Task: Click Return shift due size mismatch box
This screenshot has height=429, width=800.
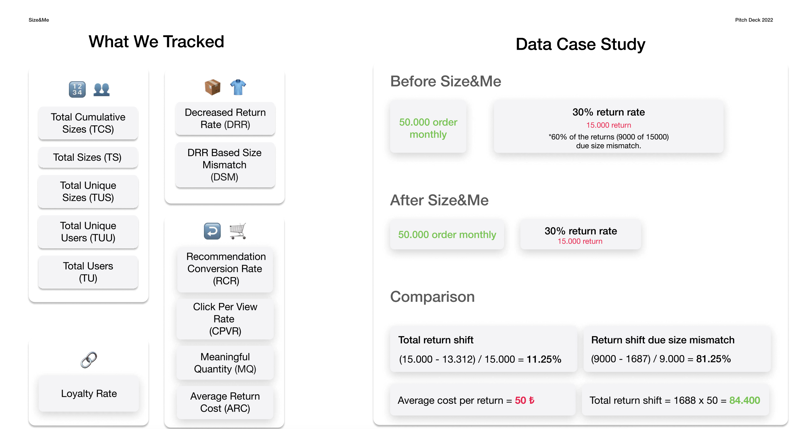Action: [676, 350]
